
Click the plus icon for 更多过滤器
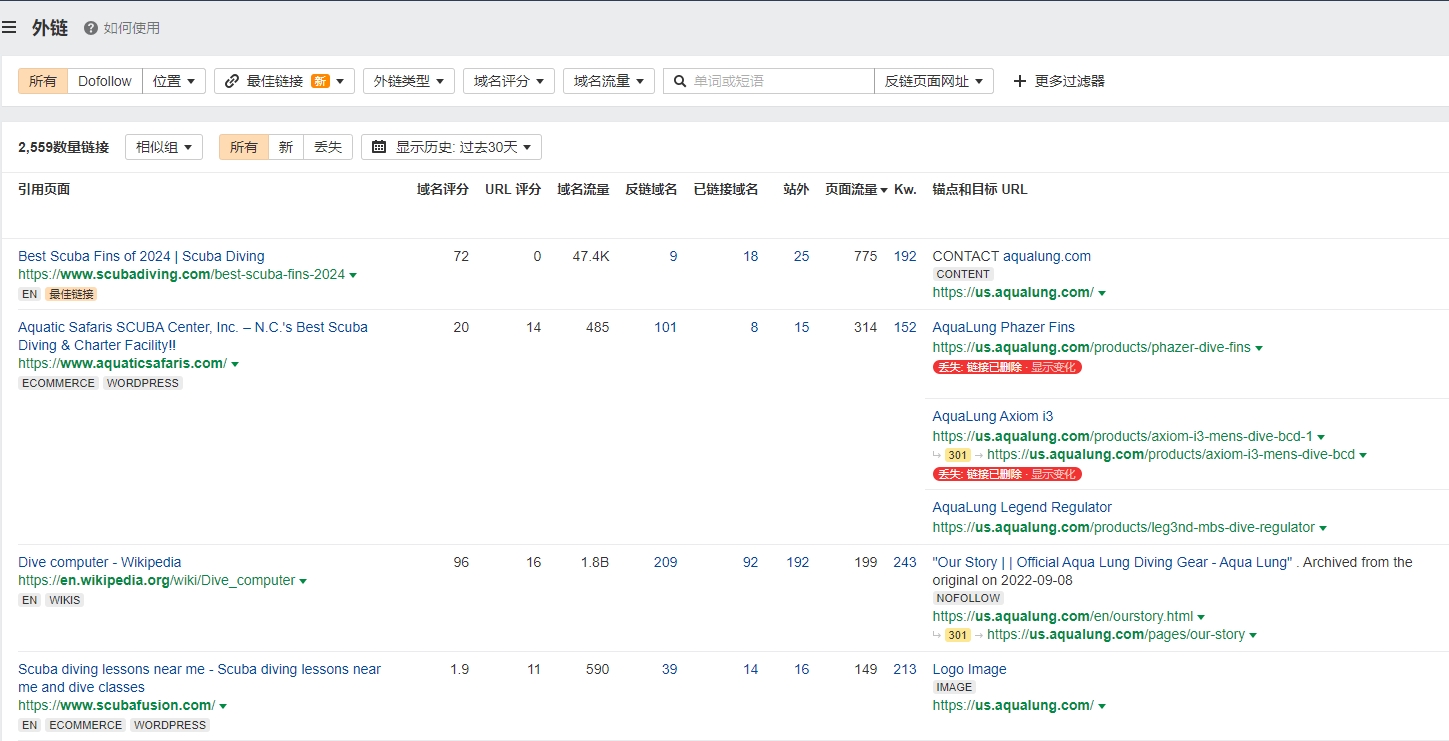click(1020, 81)
